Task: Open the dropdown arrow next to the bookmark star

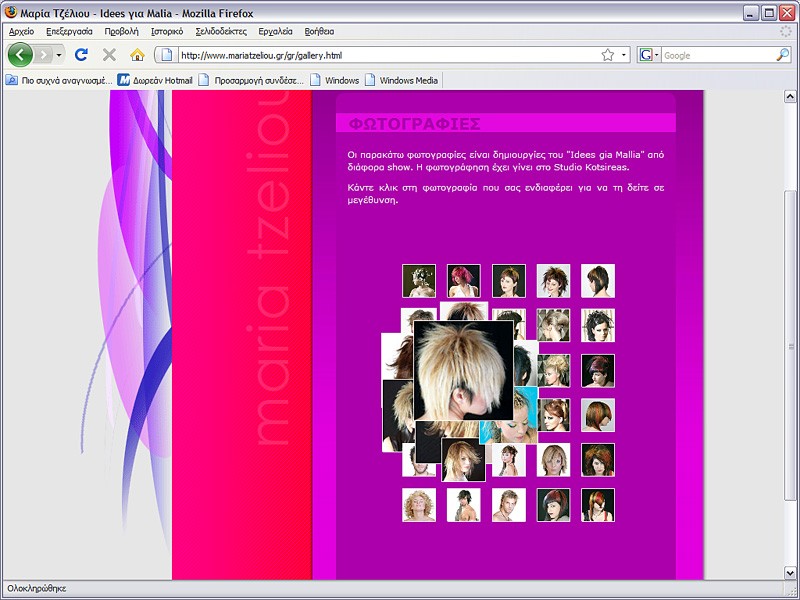Action: [x=623, y=55]
